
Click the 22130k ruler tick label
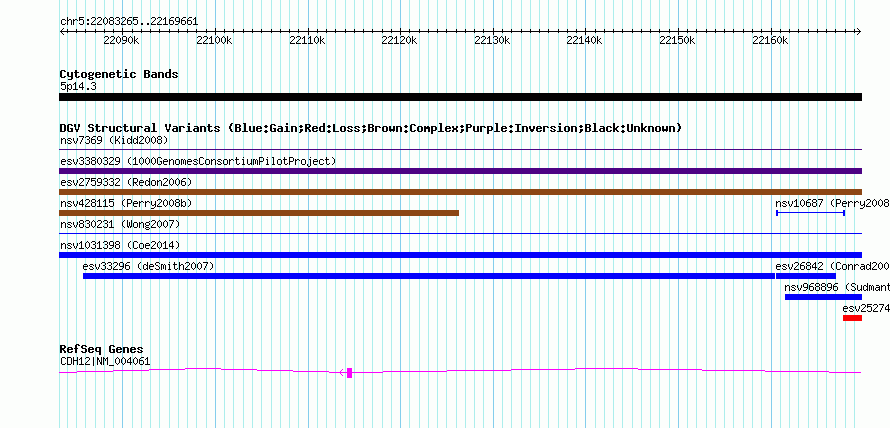tap(492, 41)
